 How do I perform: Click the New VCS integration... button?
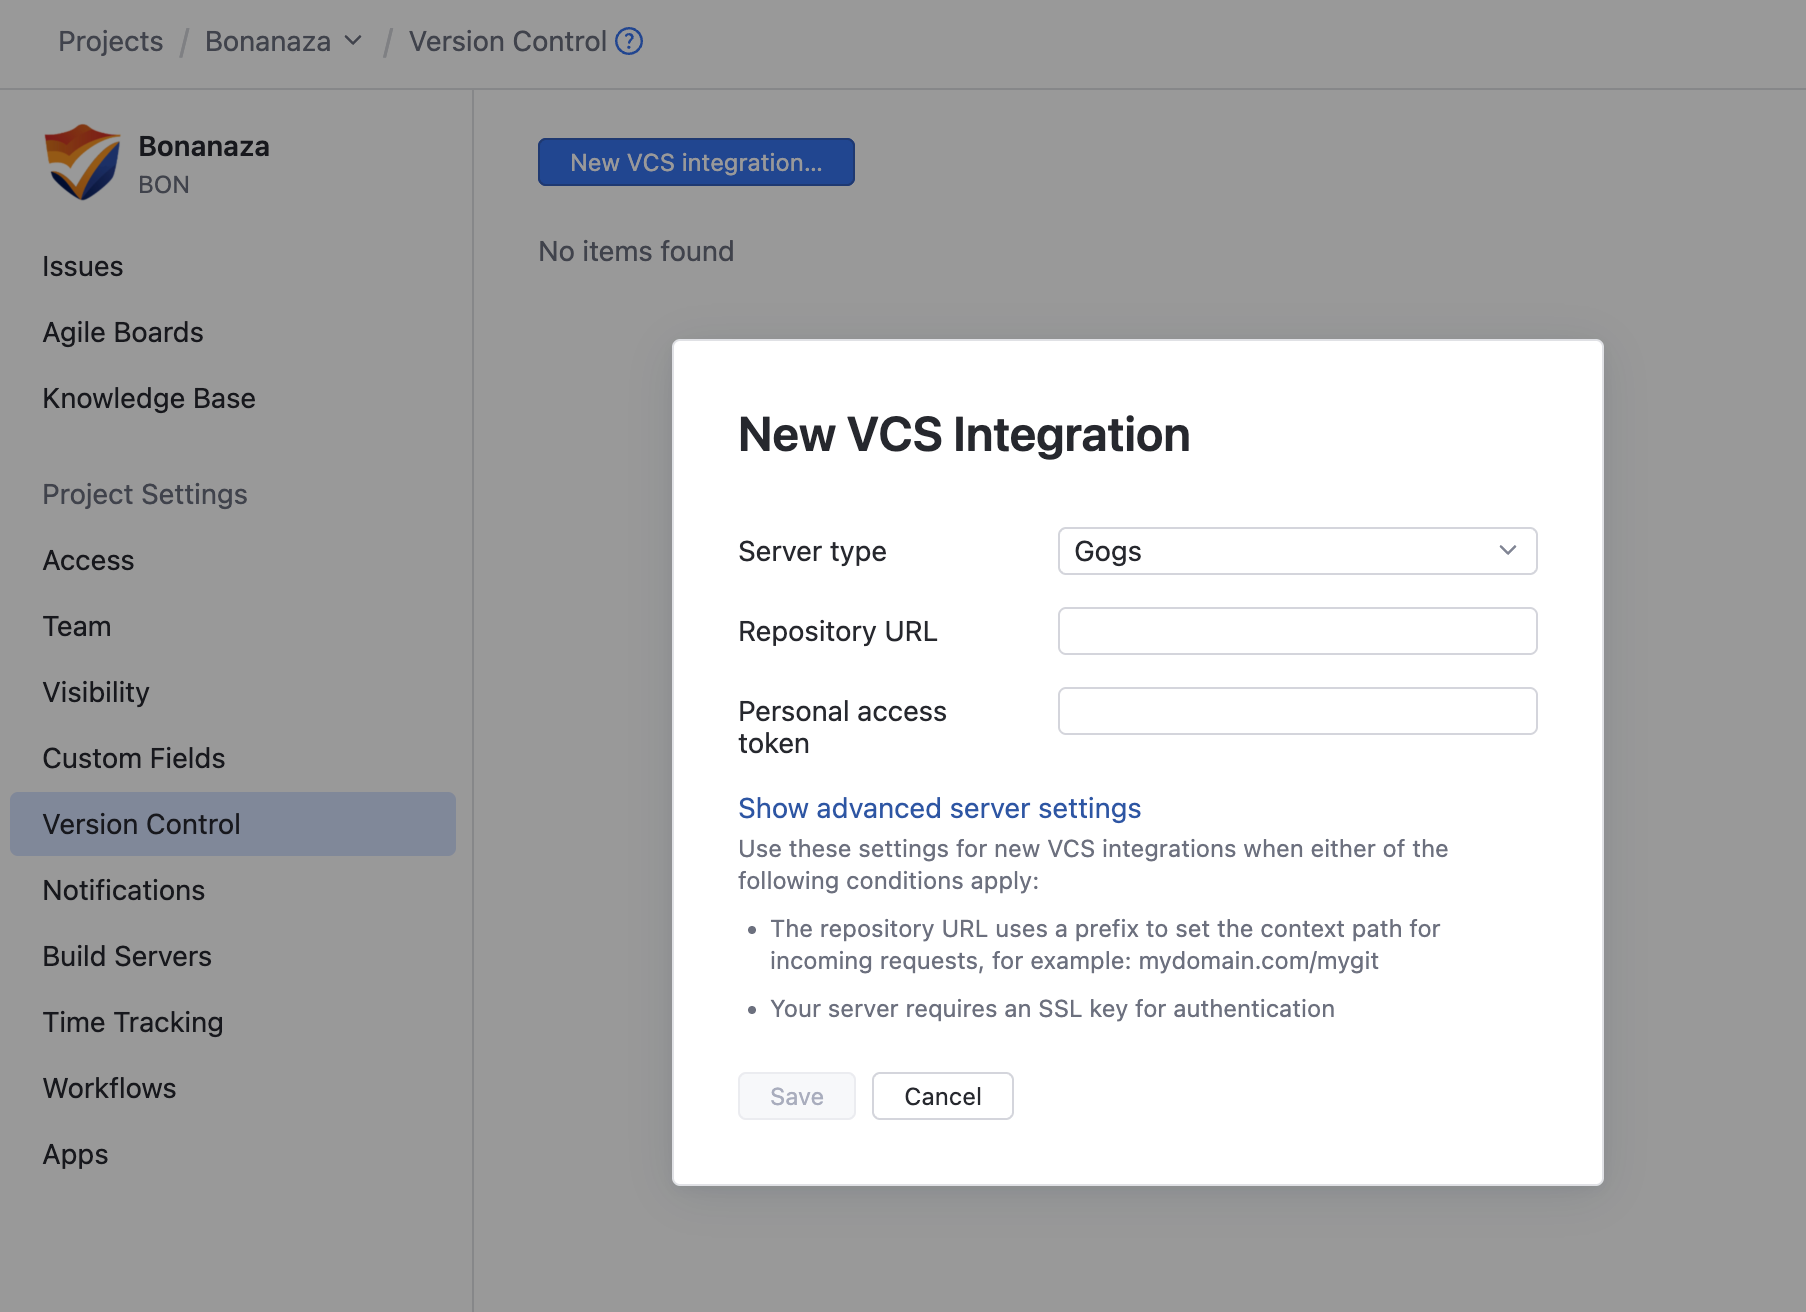point(696,162)
